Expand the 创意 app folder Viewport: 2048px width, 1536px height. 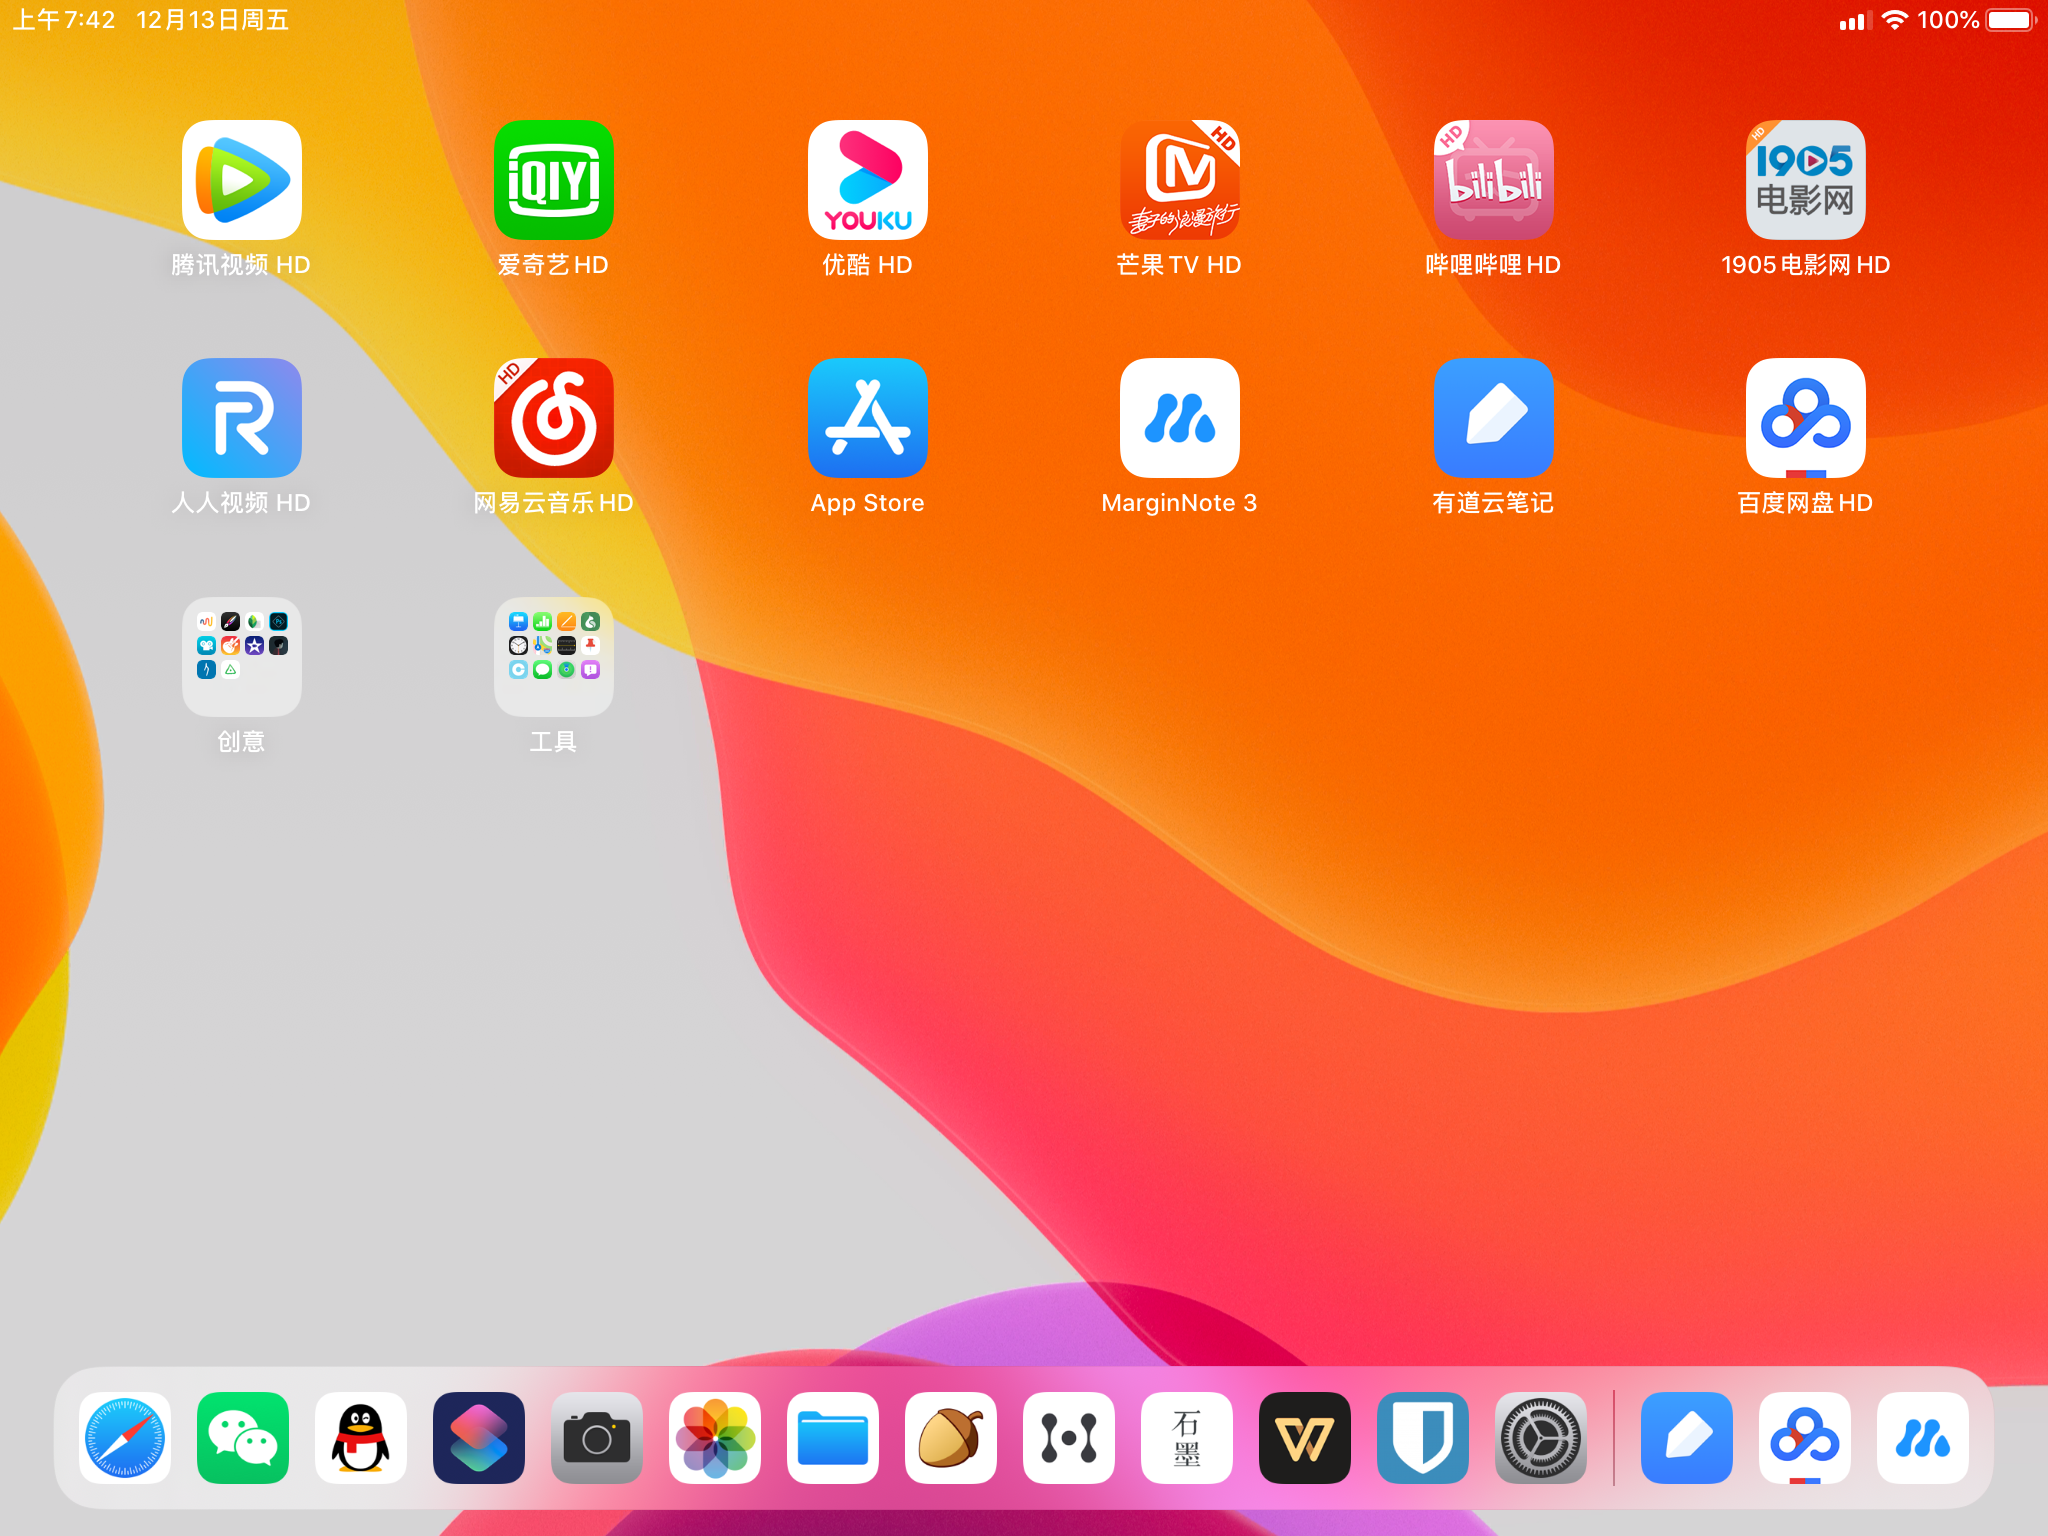(241, 657)
